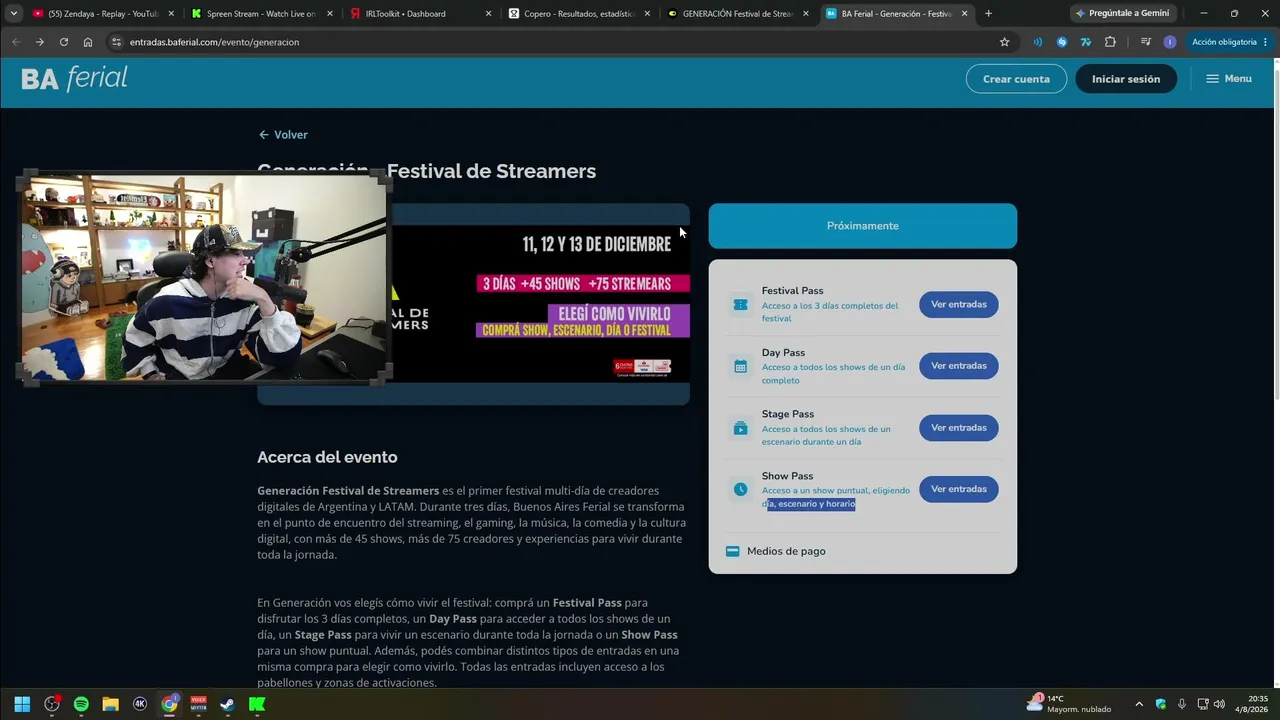
Task: Switch to the Copero Resultados tab
Action: click(580, 14)
